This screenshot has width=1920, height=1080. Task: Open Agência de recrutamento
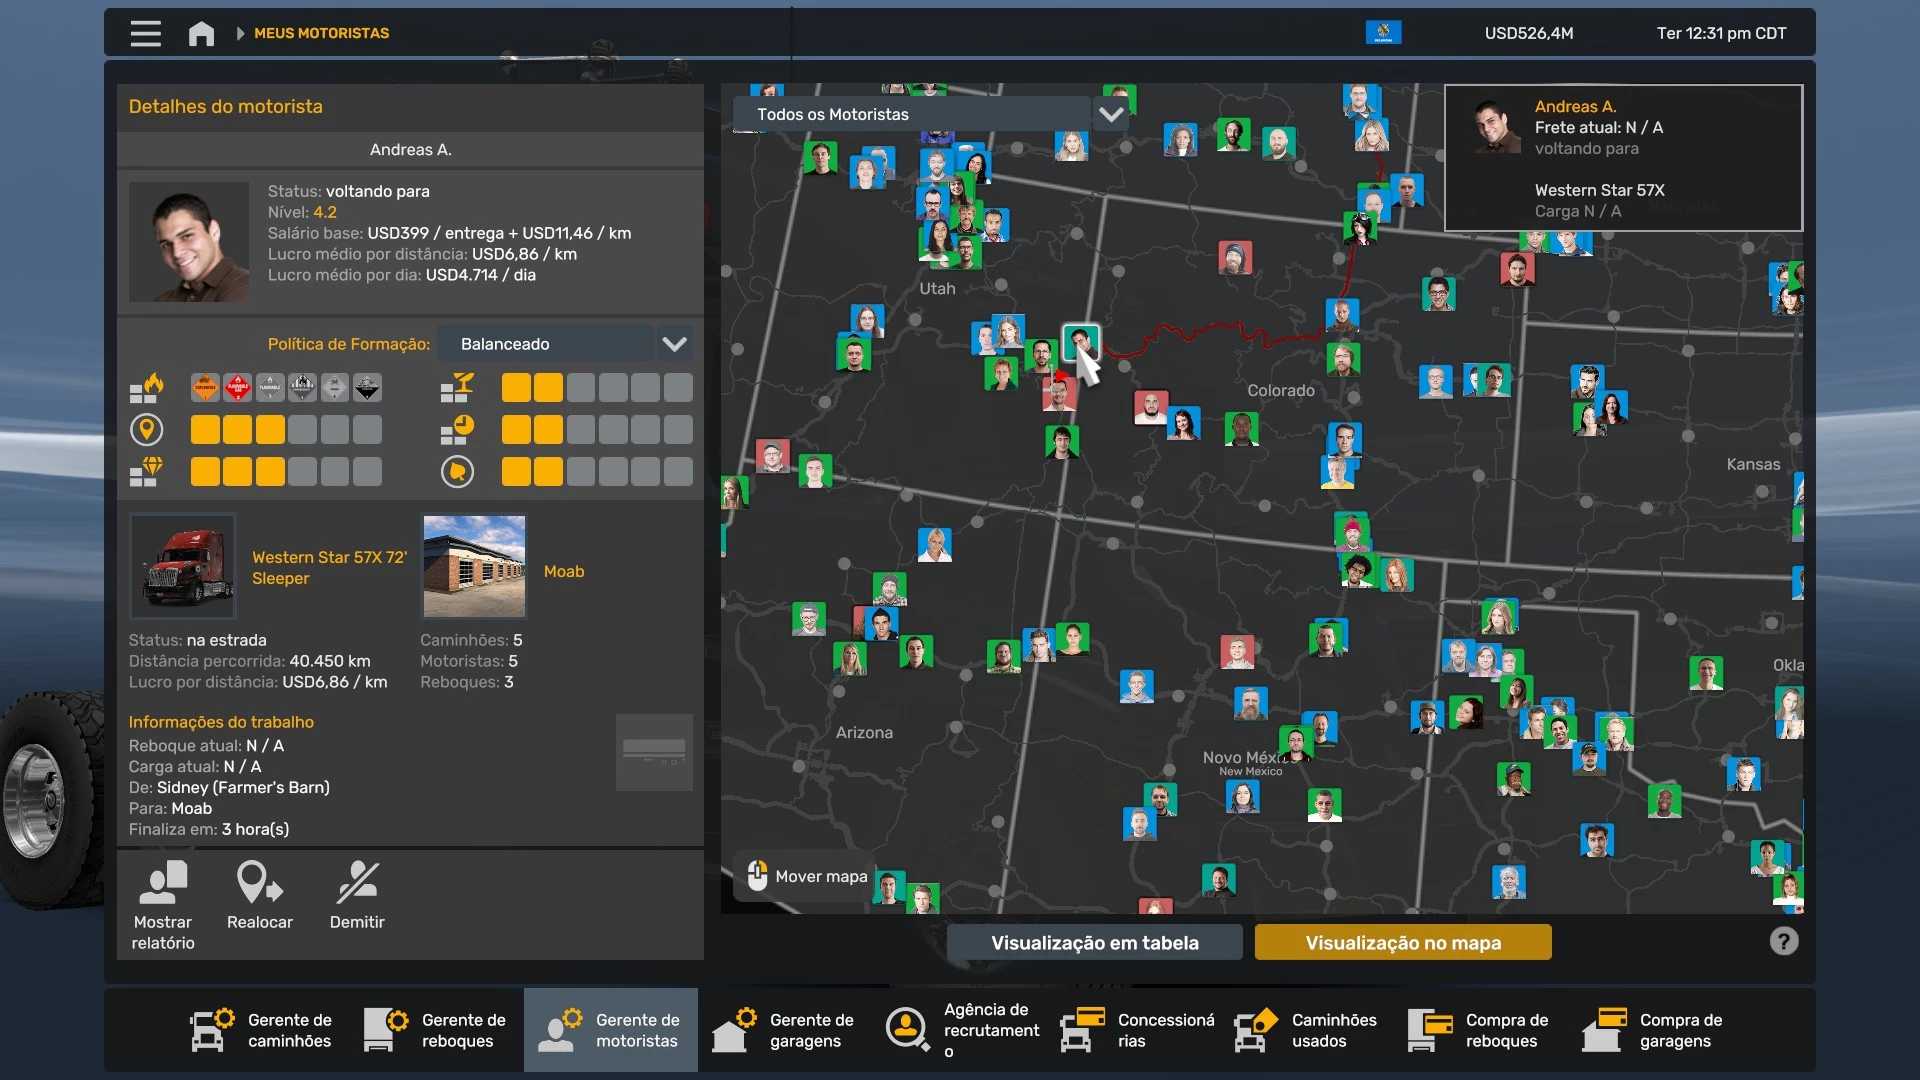coord(963,1030)
